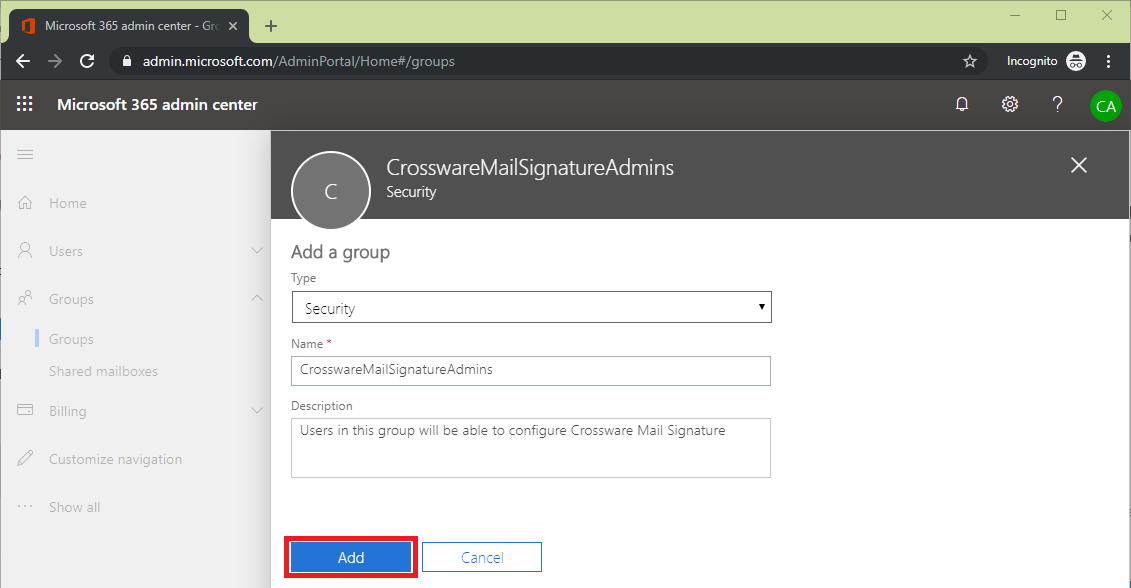Expand the Billing section chevron
Screen dimensions: 1131x588
[x=257, y=411]
